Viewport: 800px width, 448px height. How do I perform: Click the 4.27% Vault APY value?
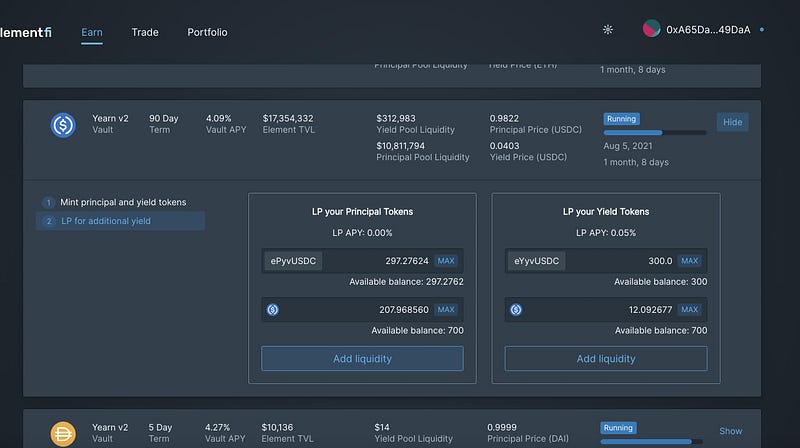pos(217,427)
